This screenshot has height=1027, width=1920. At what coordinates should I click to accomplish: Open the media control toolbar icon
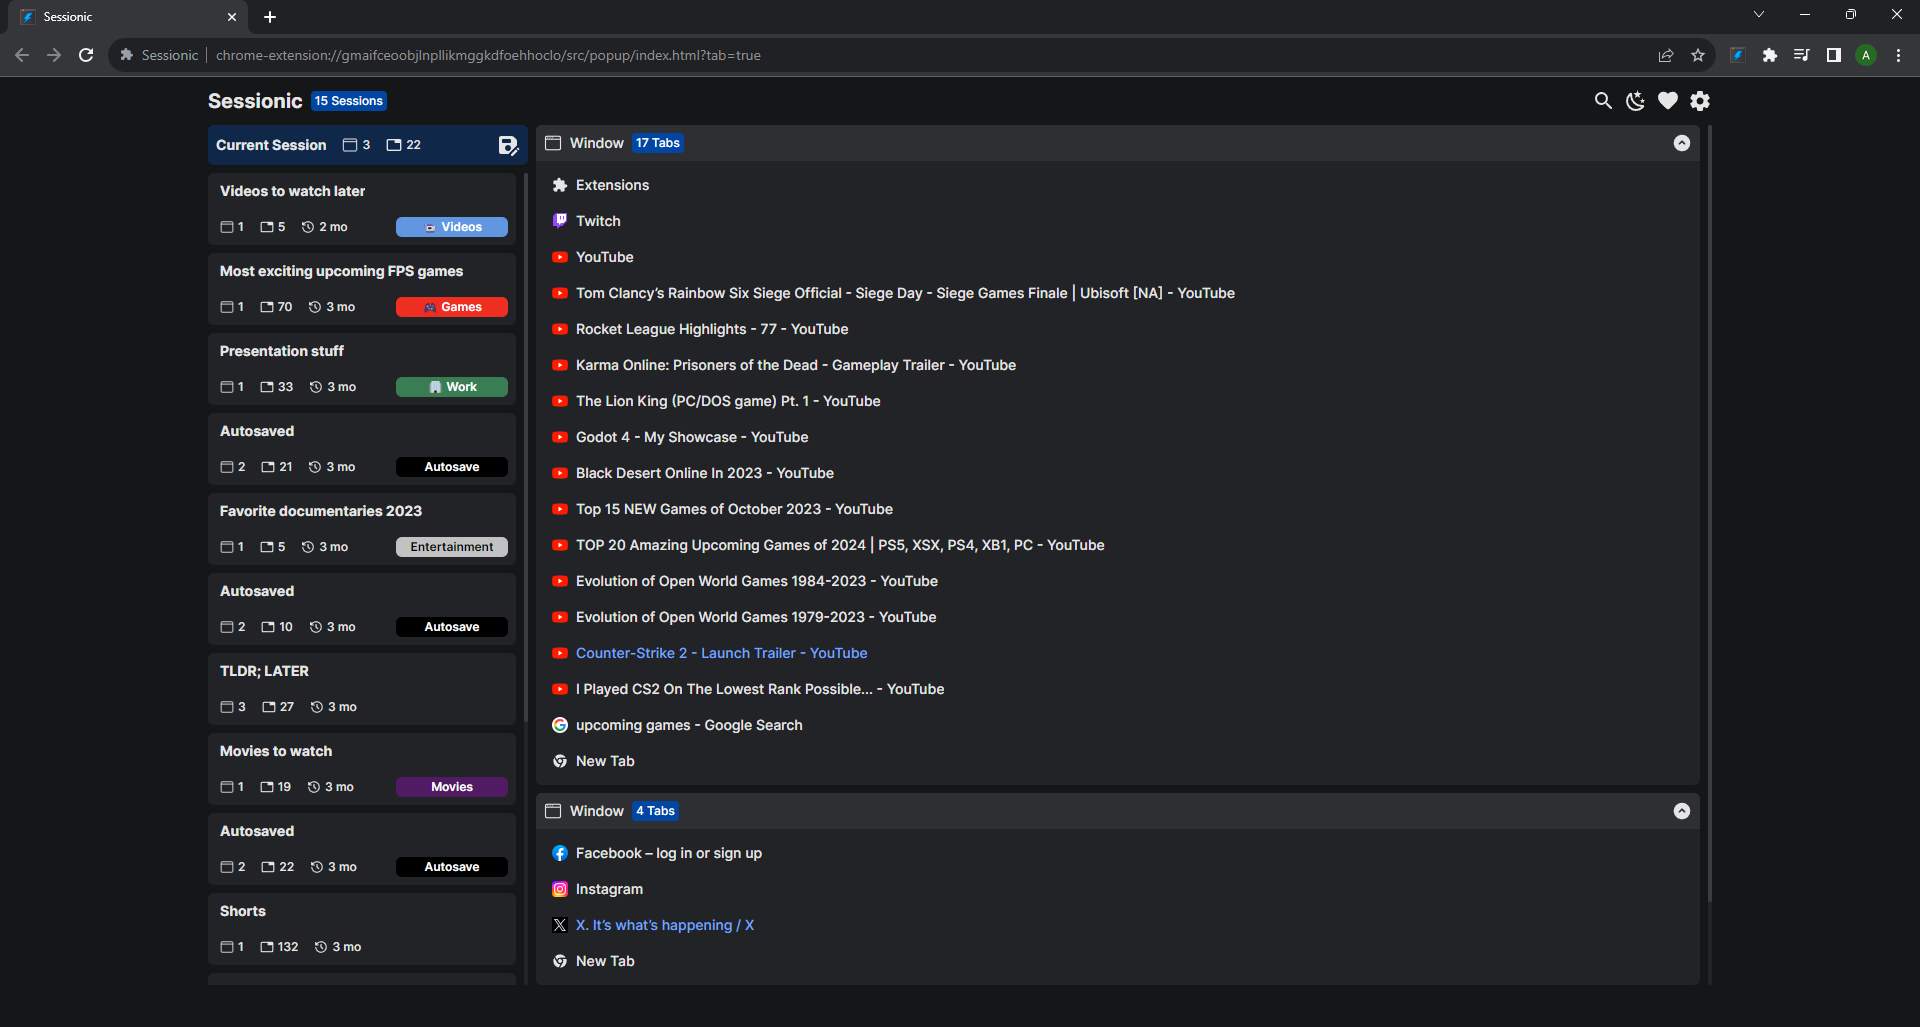1802,55
